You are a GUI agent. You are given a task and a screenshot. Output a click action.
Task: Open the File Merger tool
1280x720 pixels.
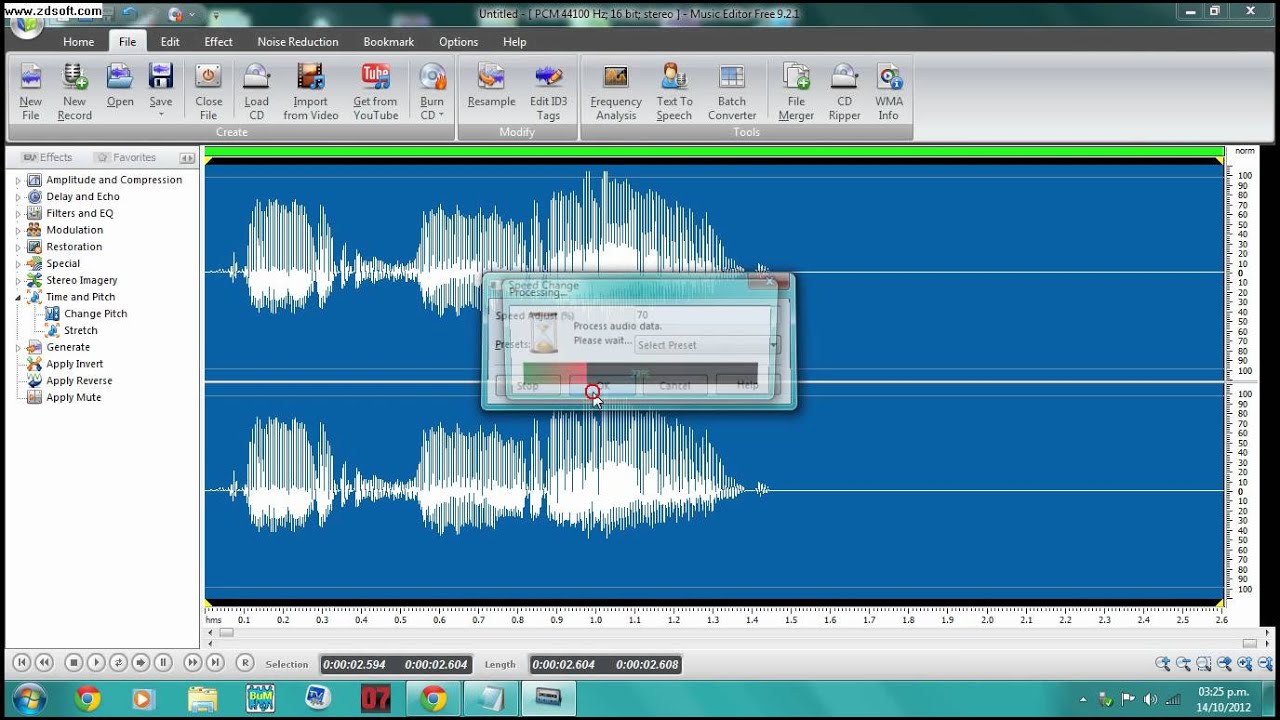[x=796, y=92]
